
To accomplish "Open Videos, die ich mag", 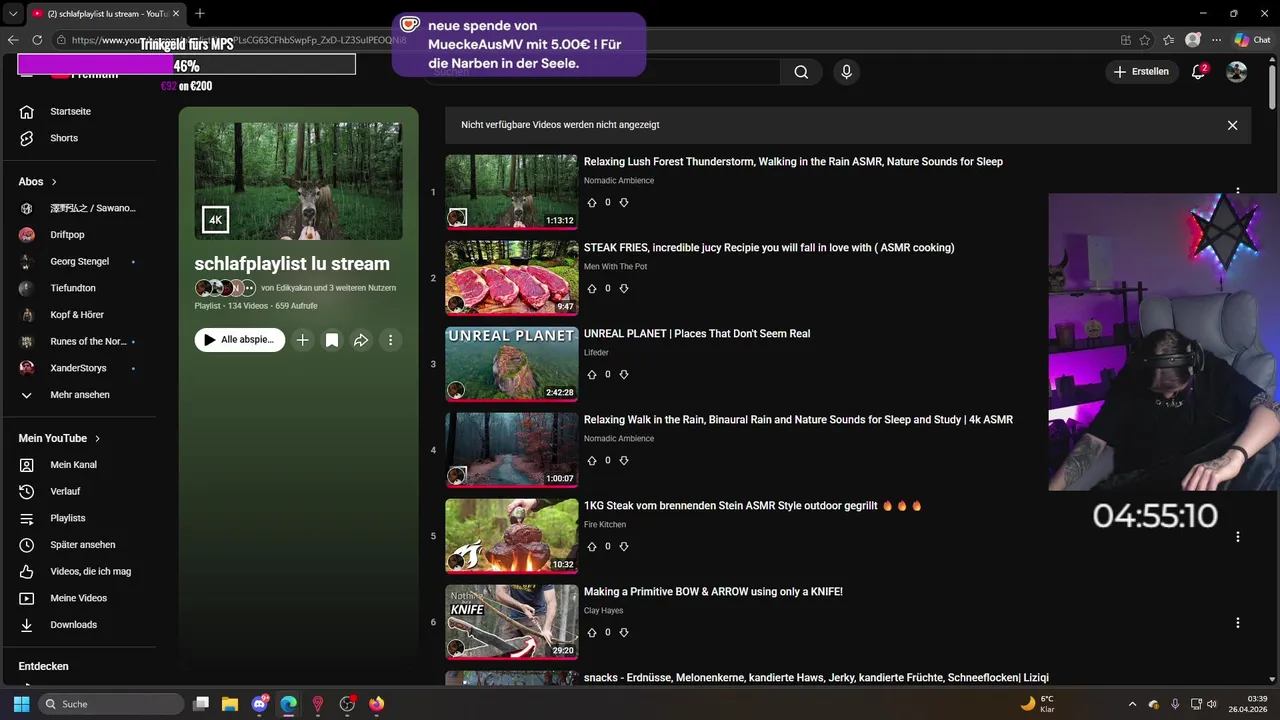I will tap(90, 572).
